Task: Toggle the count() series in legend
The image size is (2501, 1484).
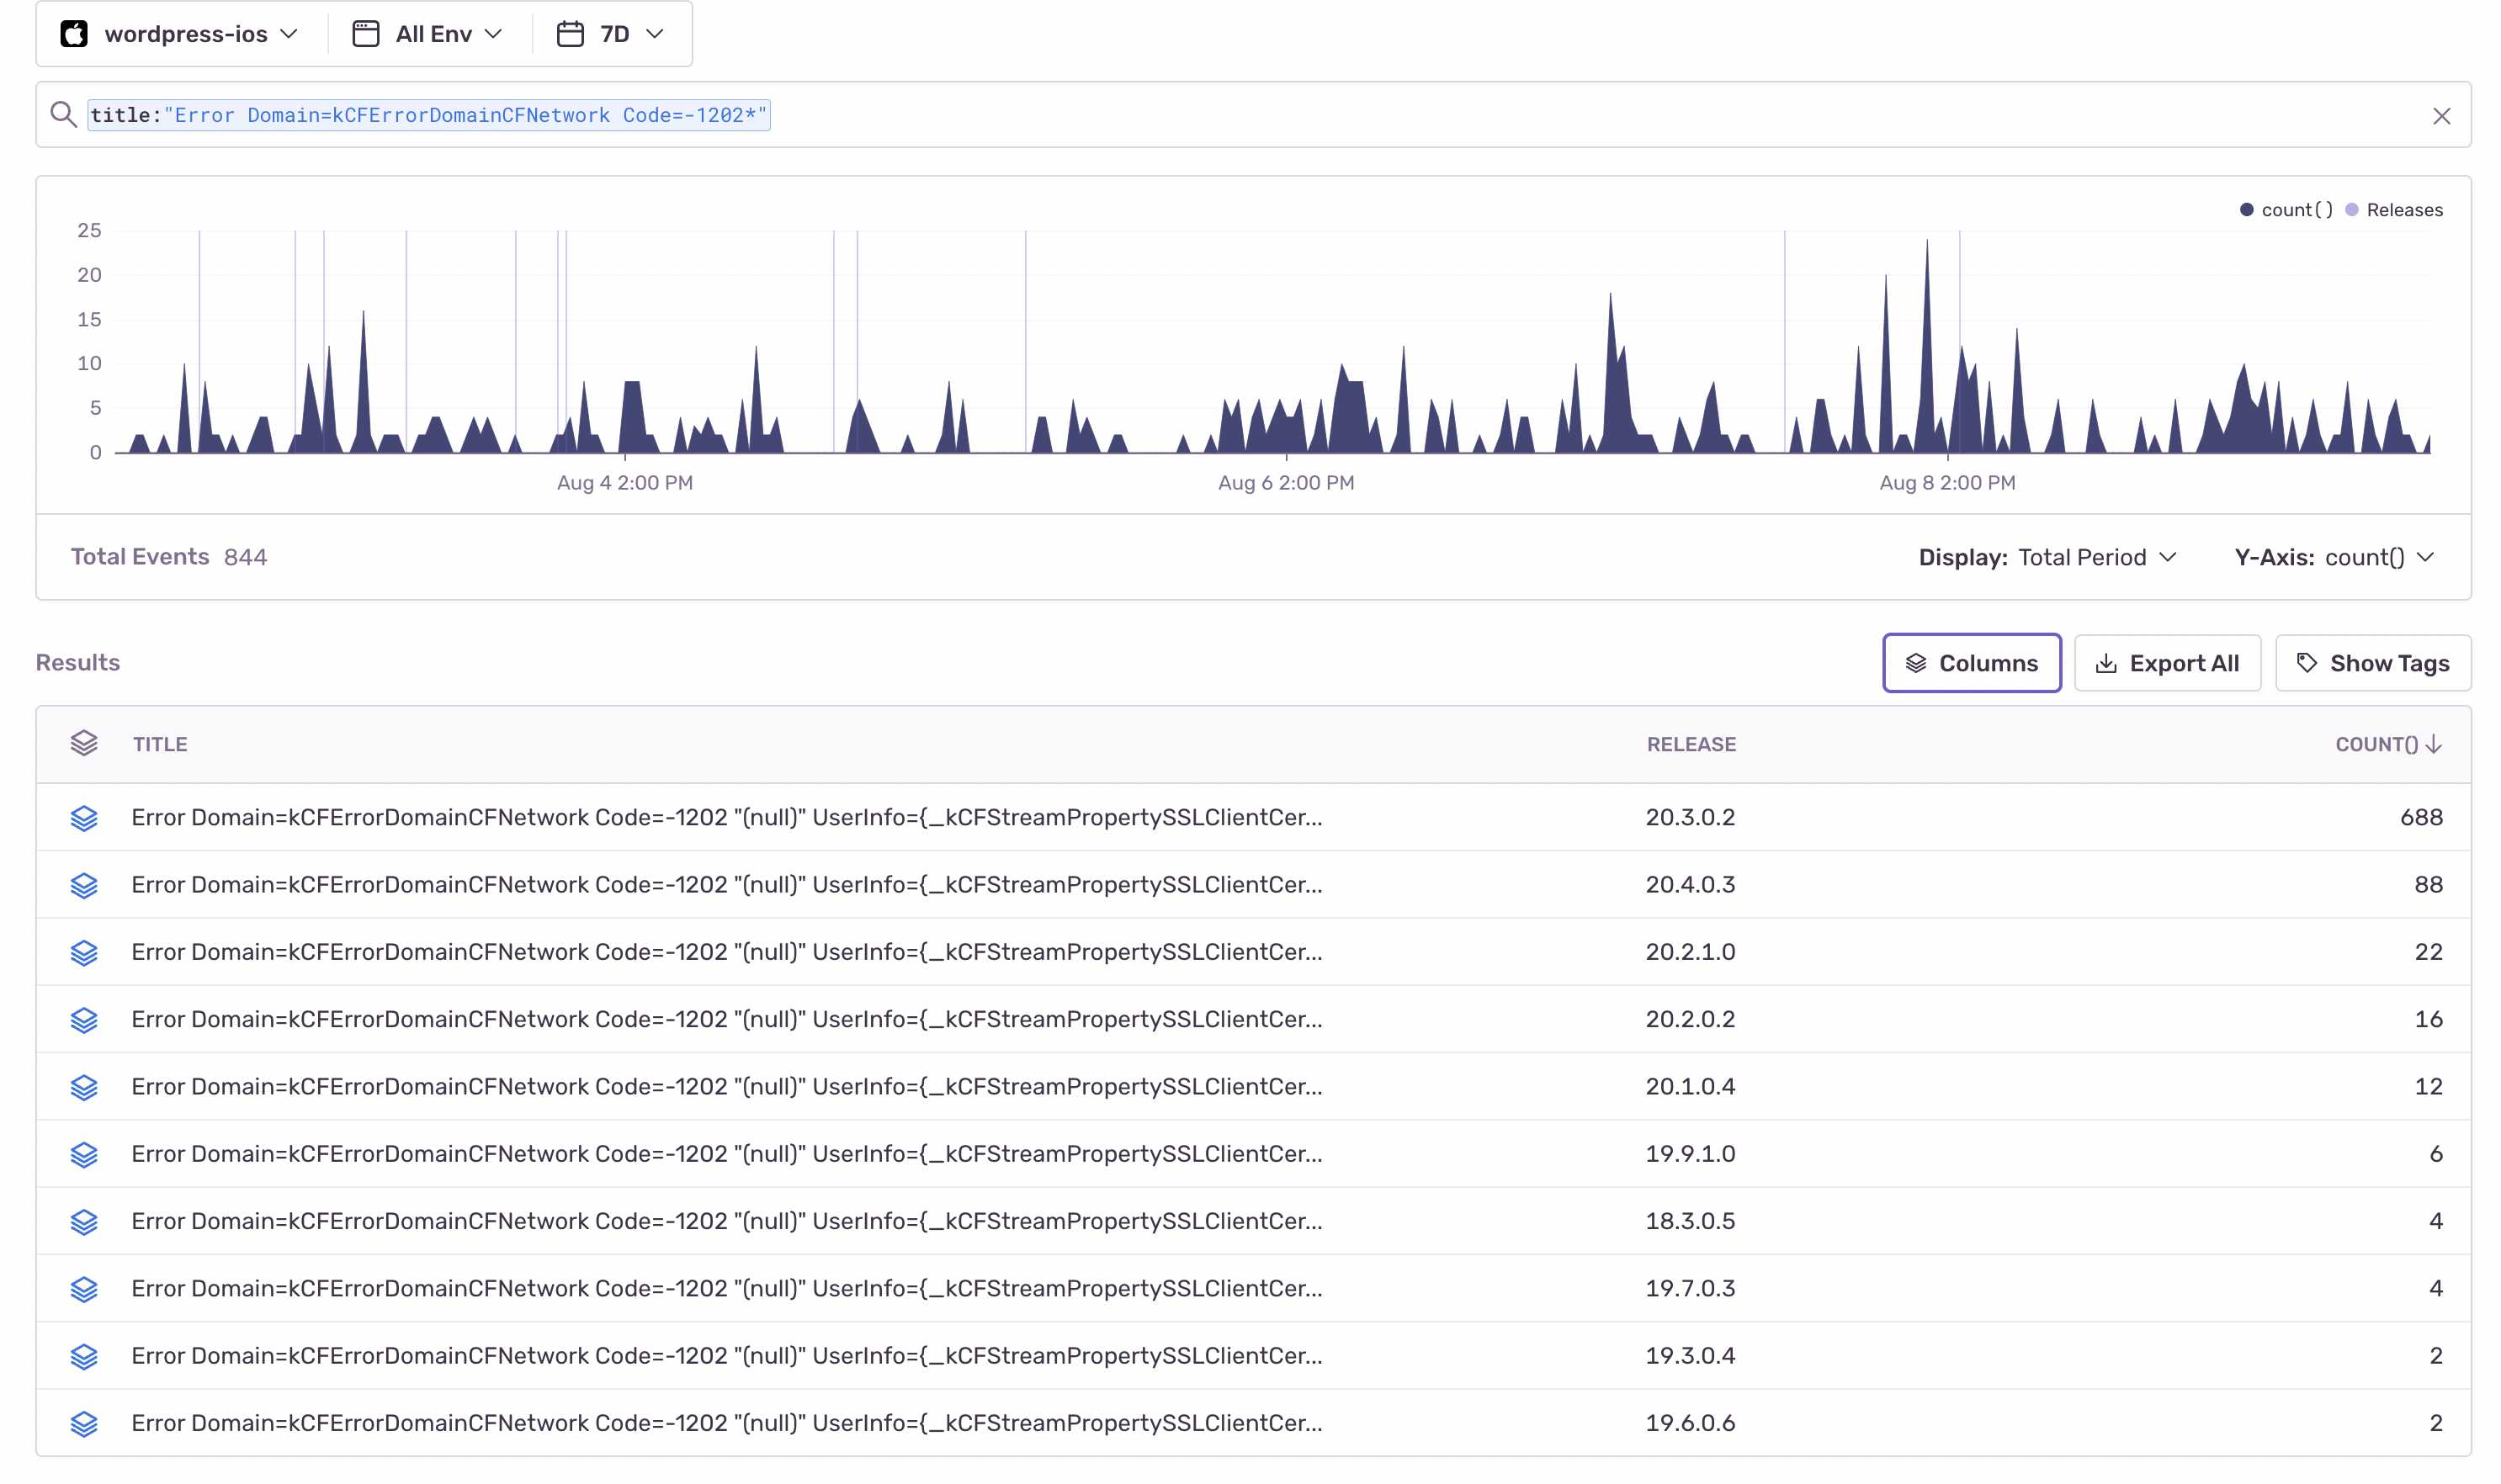Action: tap(2286, 210)
